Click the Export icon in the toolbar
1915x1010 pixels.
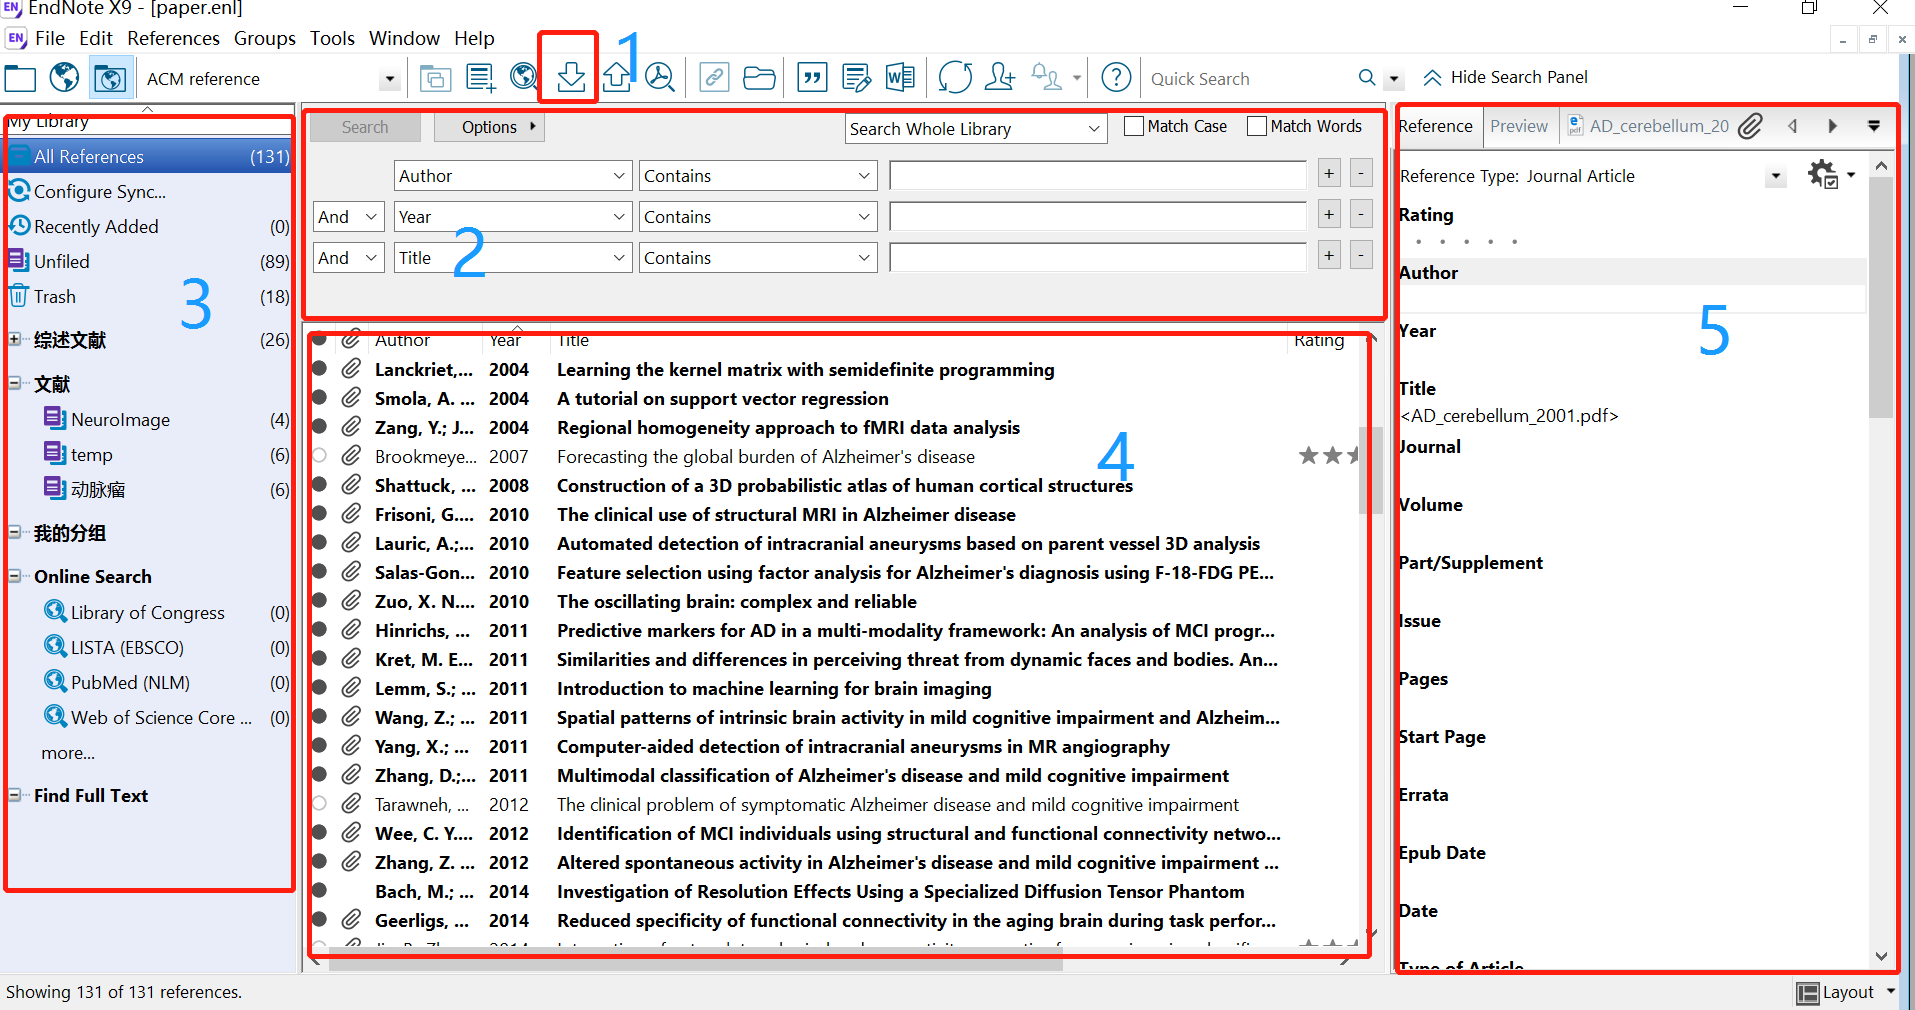point(617,77)
